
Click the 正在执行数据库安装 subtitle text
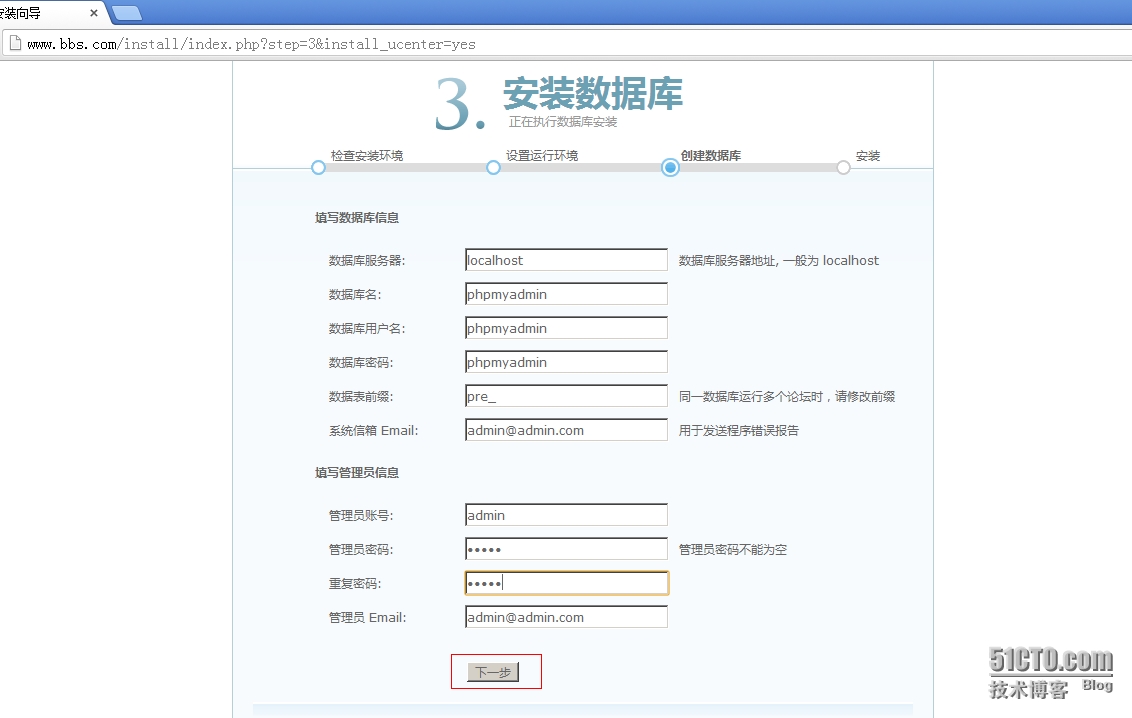click(x=563, y=122)
